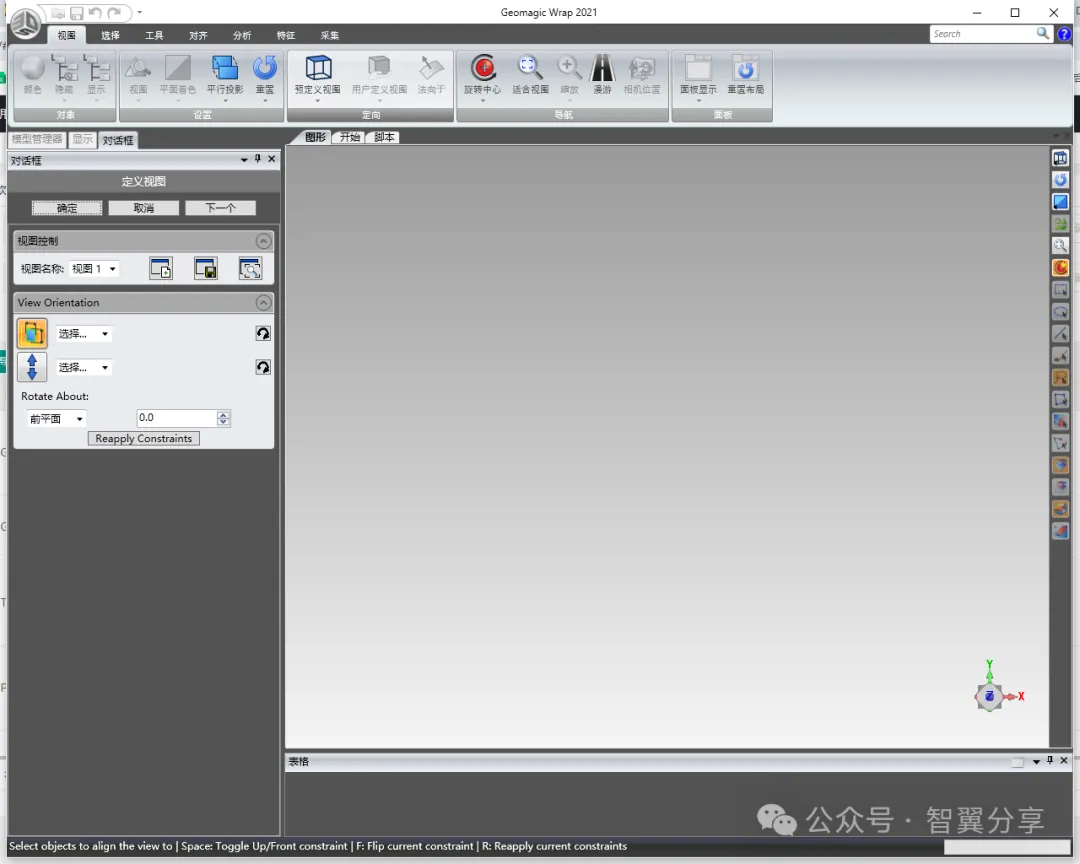Click the 取消 cancel button

pos(144,208)
